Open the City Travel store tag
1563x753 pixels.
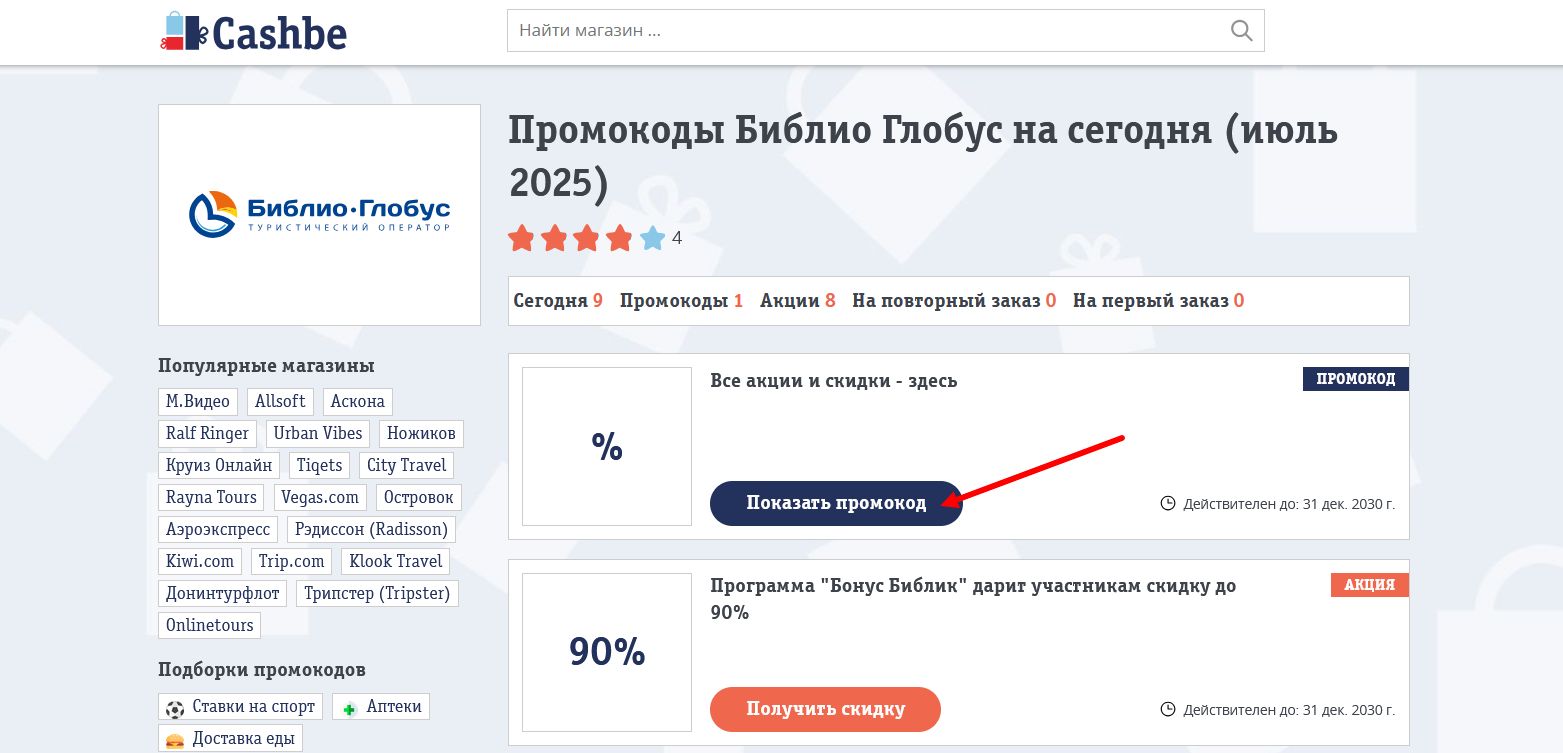click(407, 465)
